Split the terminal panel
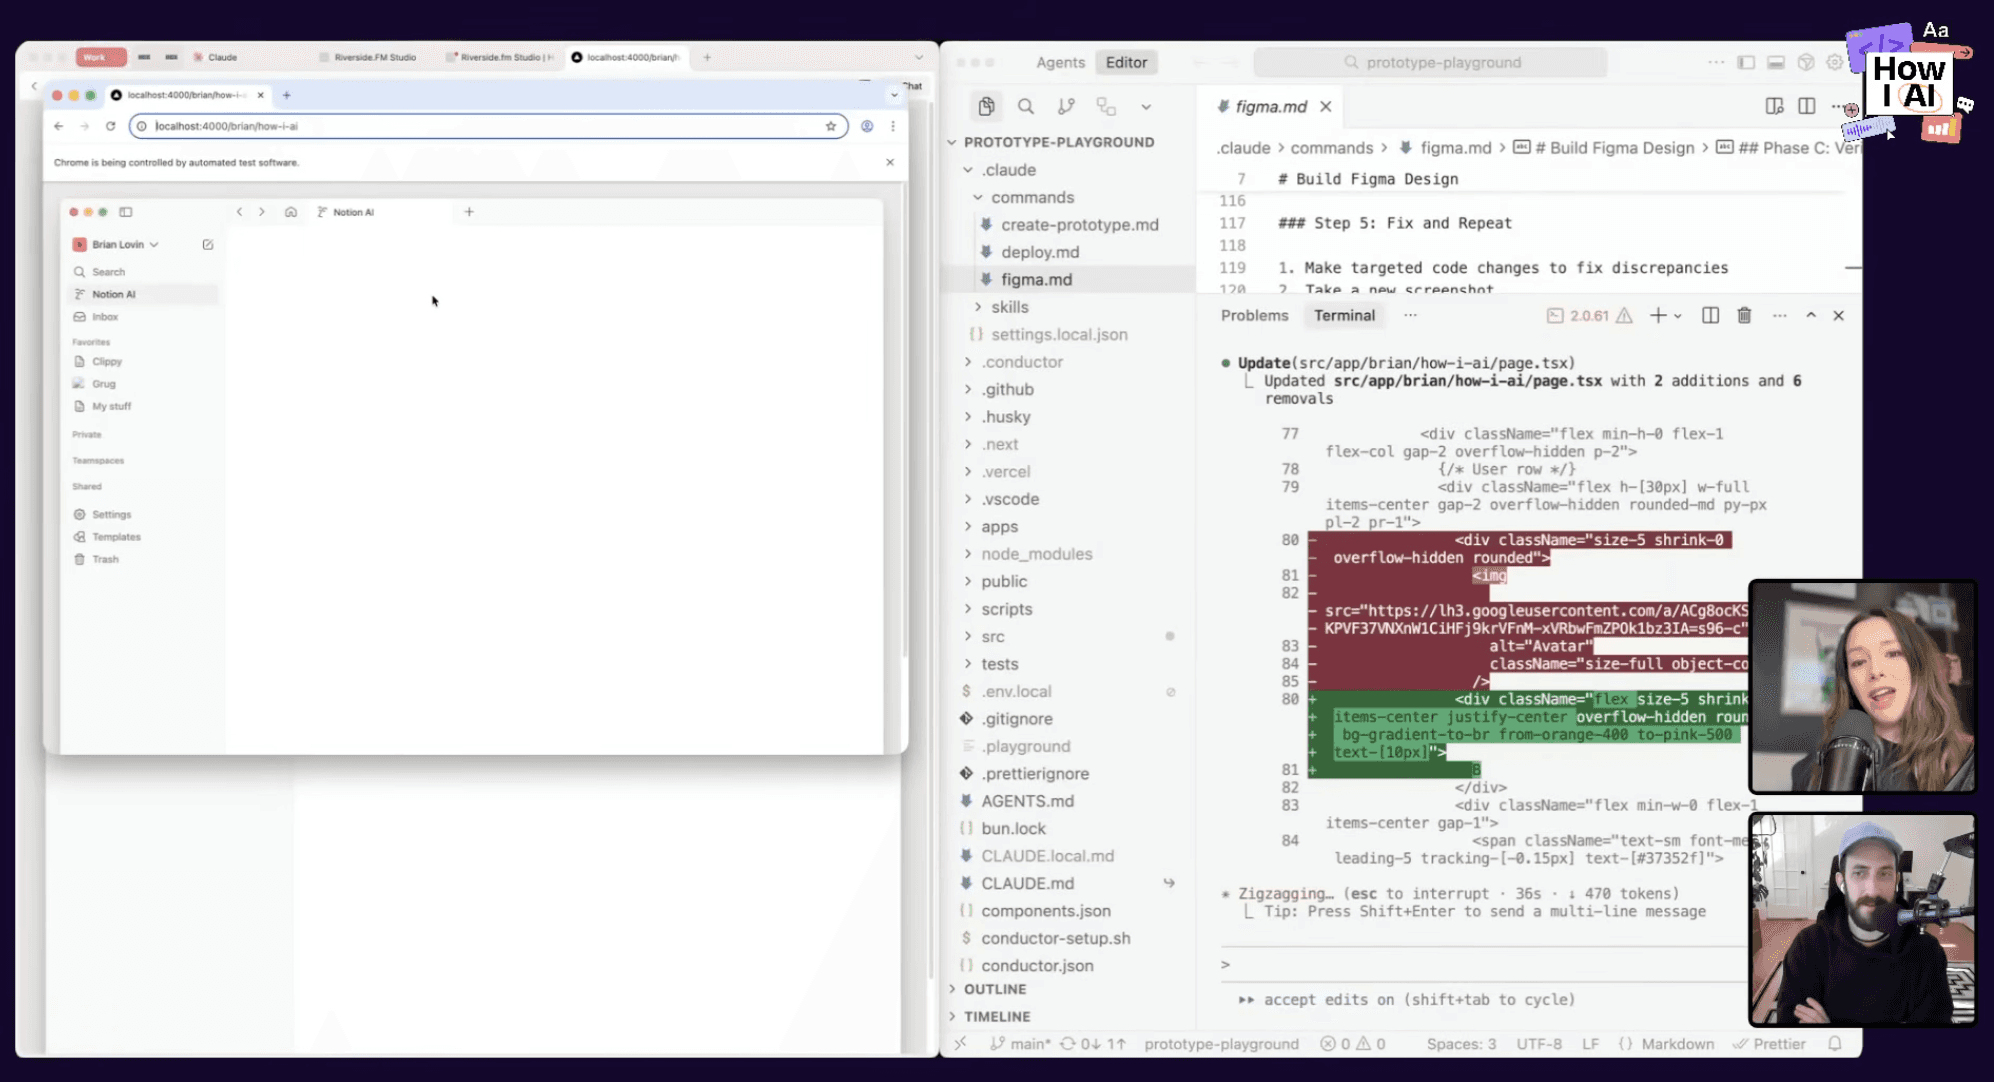 point(1710,315)
